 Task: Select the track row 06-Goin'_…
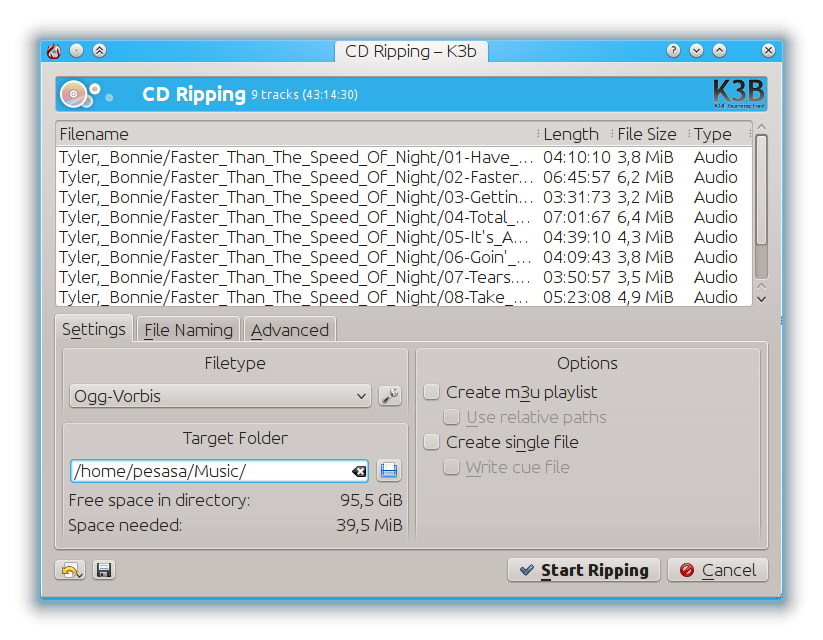[404, 257]
